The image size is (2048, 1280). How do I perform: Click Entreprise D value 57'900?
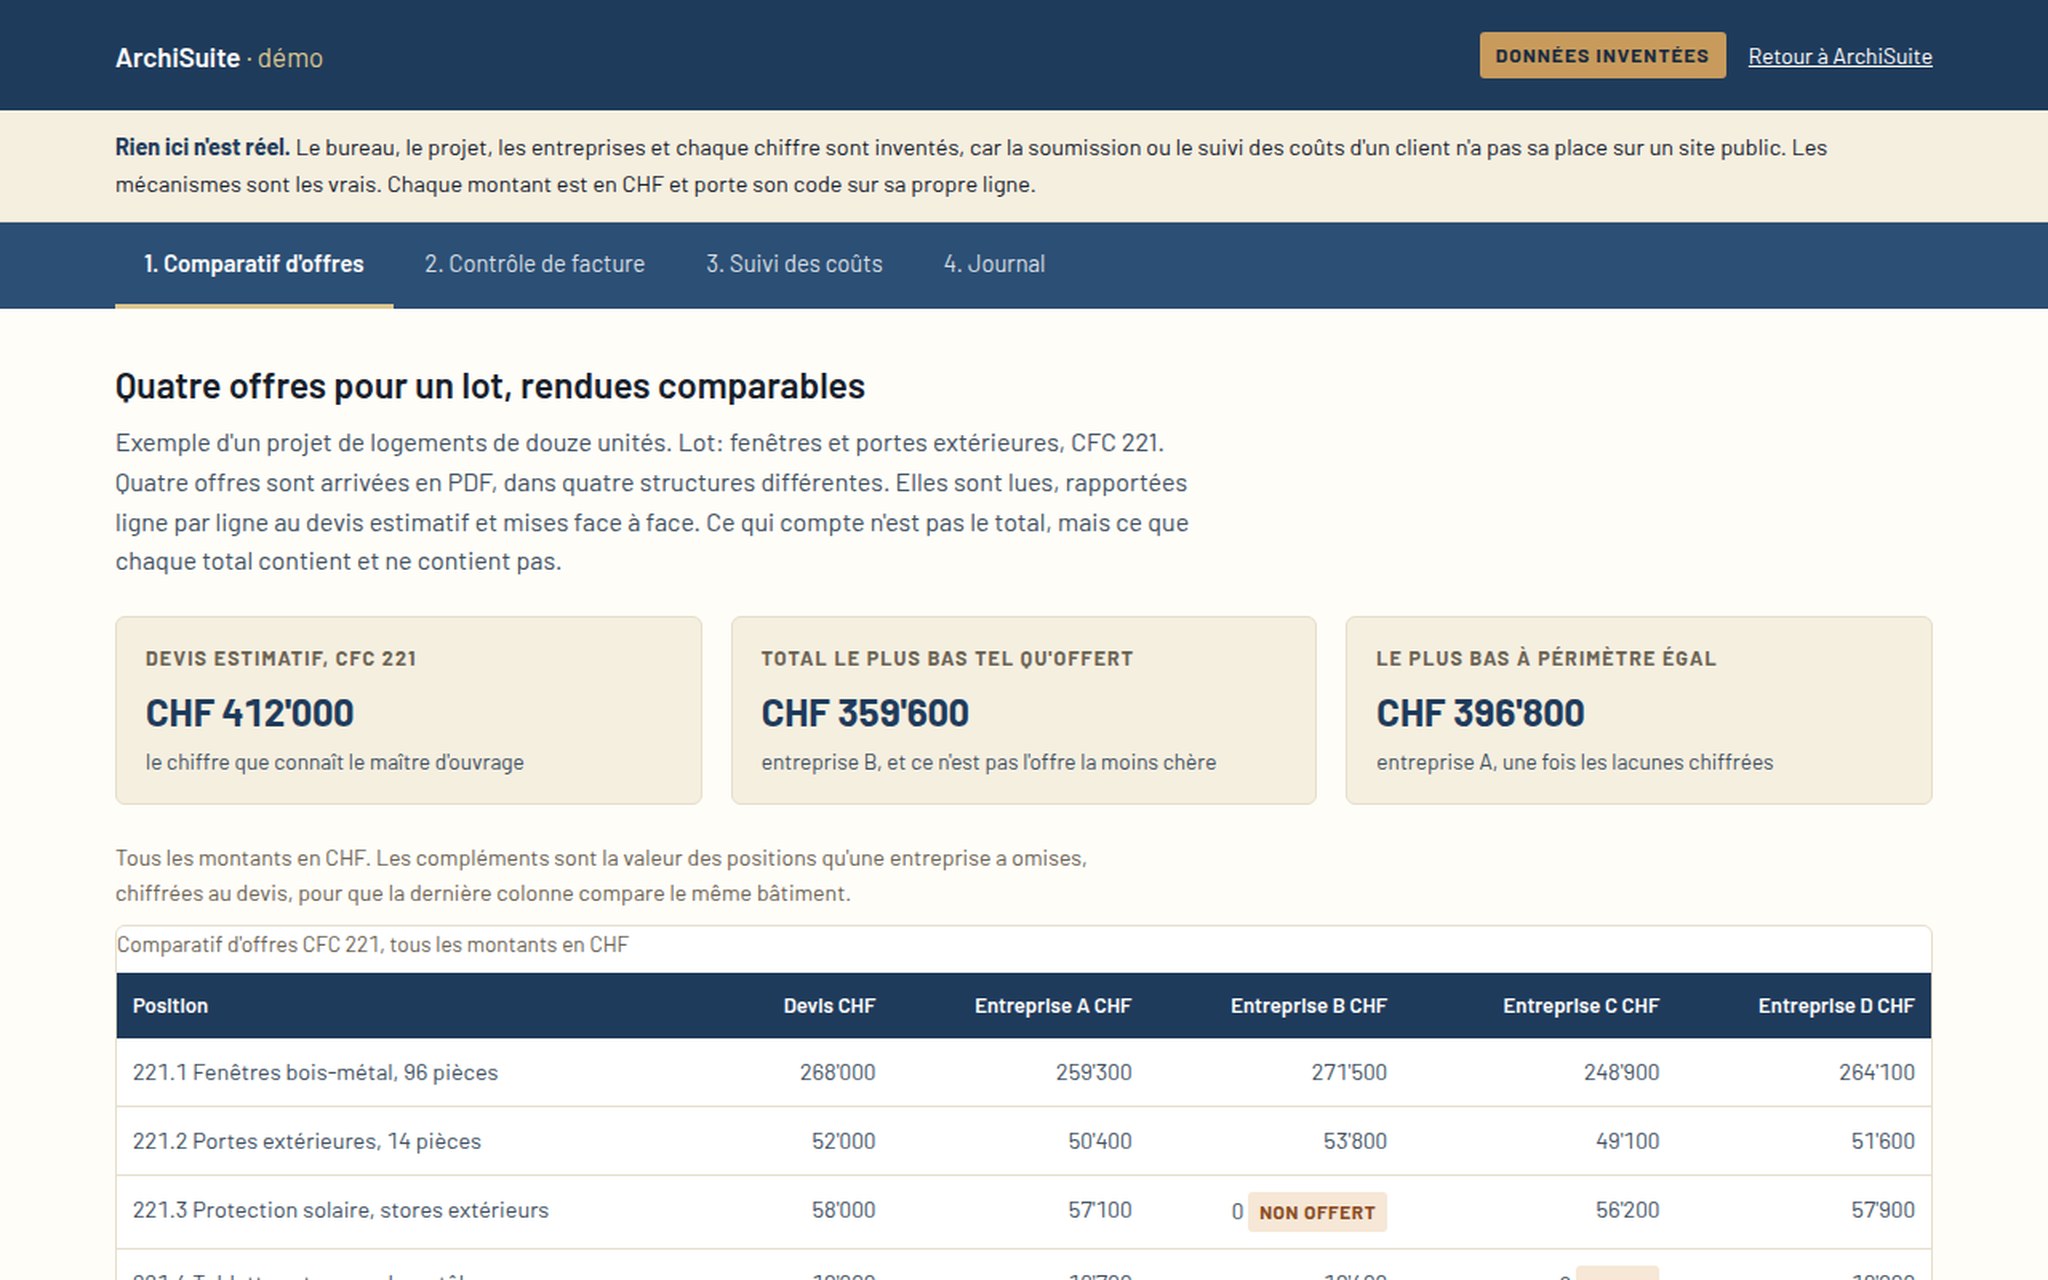(1882, 1210)
